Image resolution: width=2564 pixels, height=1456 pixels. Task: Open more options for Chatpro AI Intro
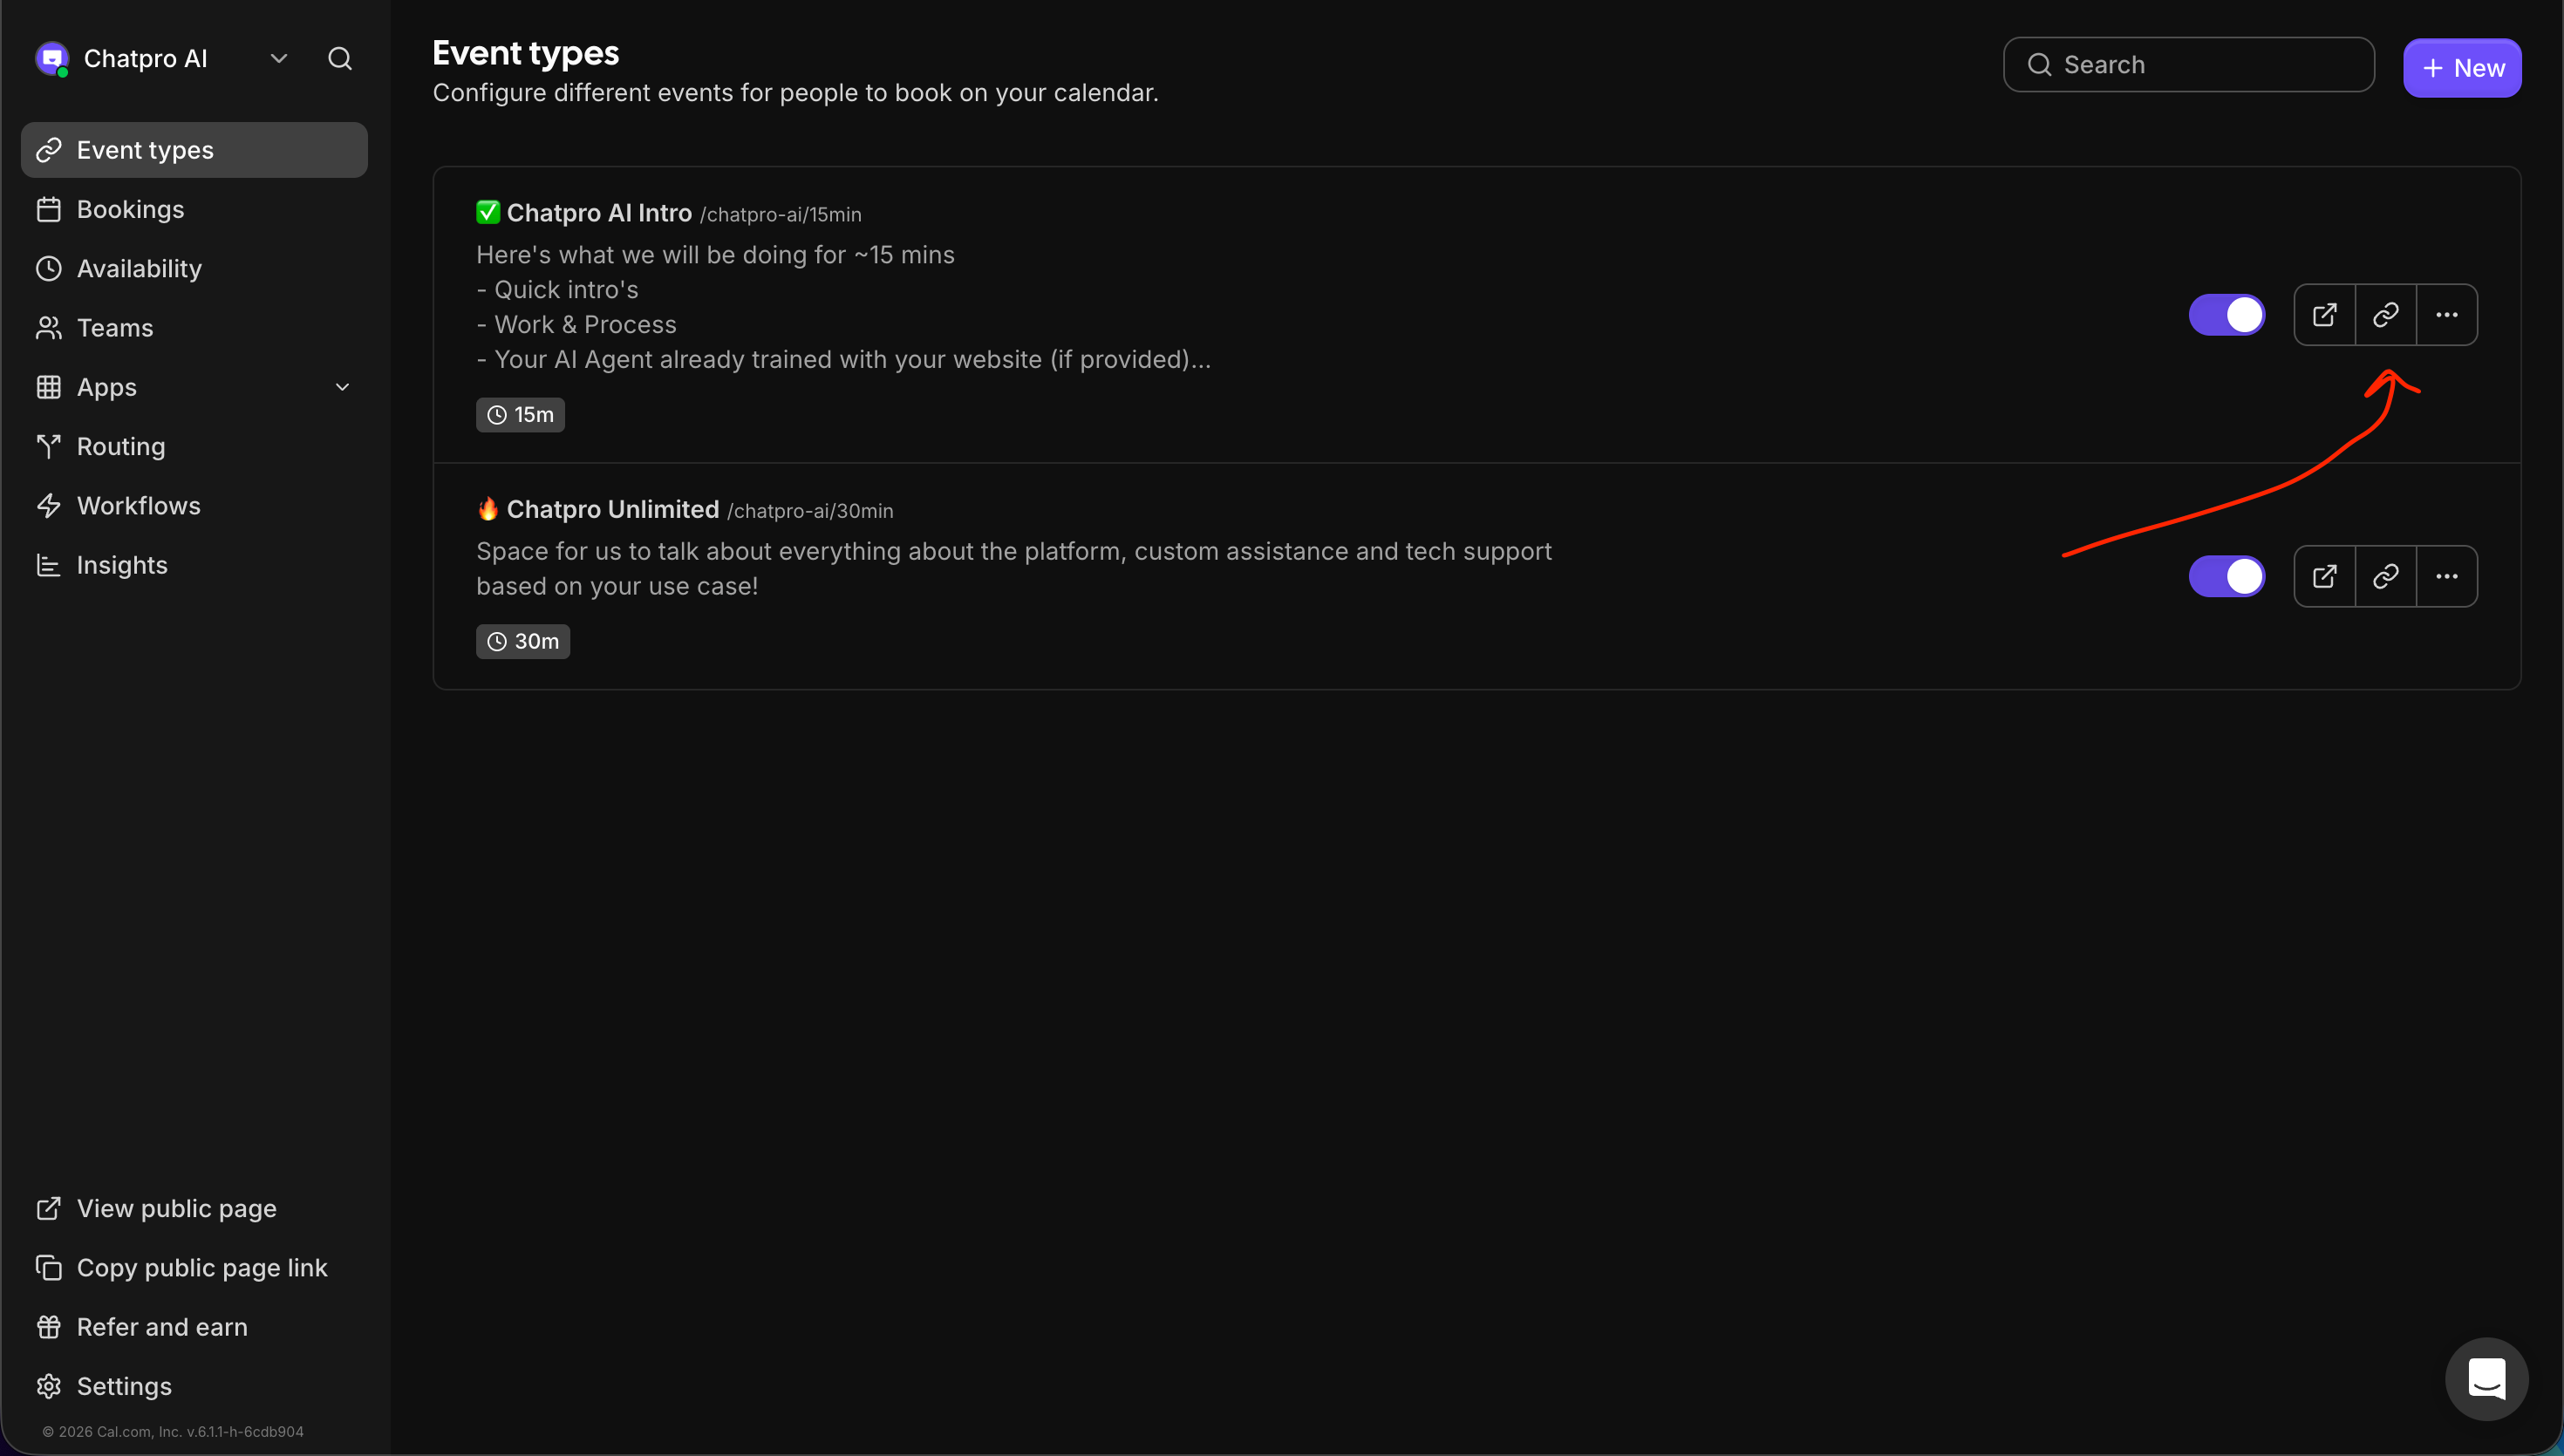pyautogui.click(x=2446, y=315)
